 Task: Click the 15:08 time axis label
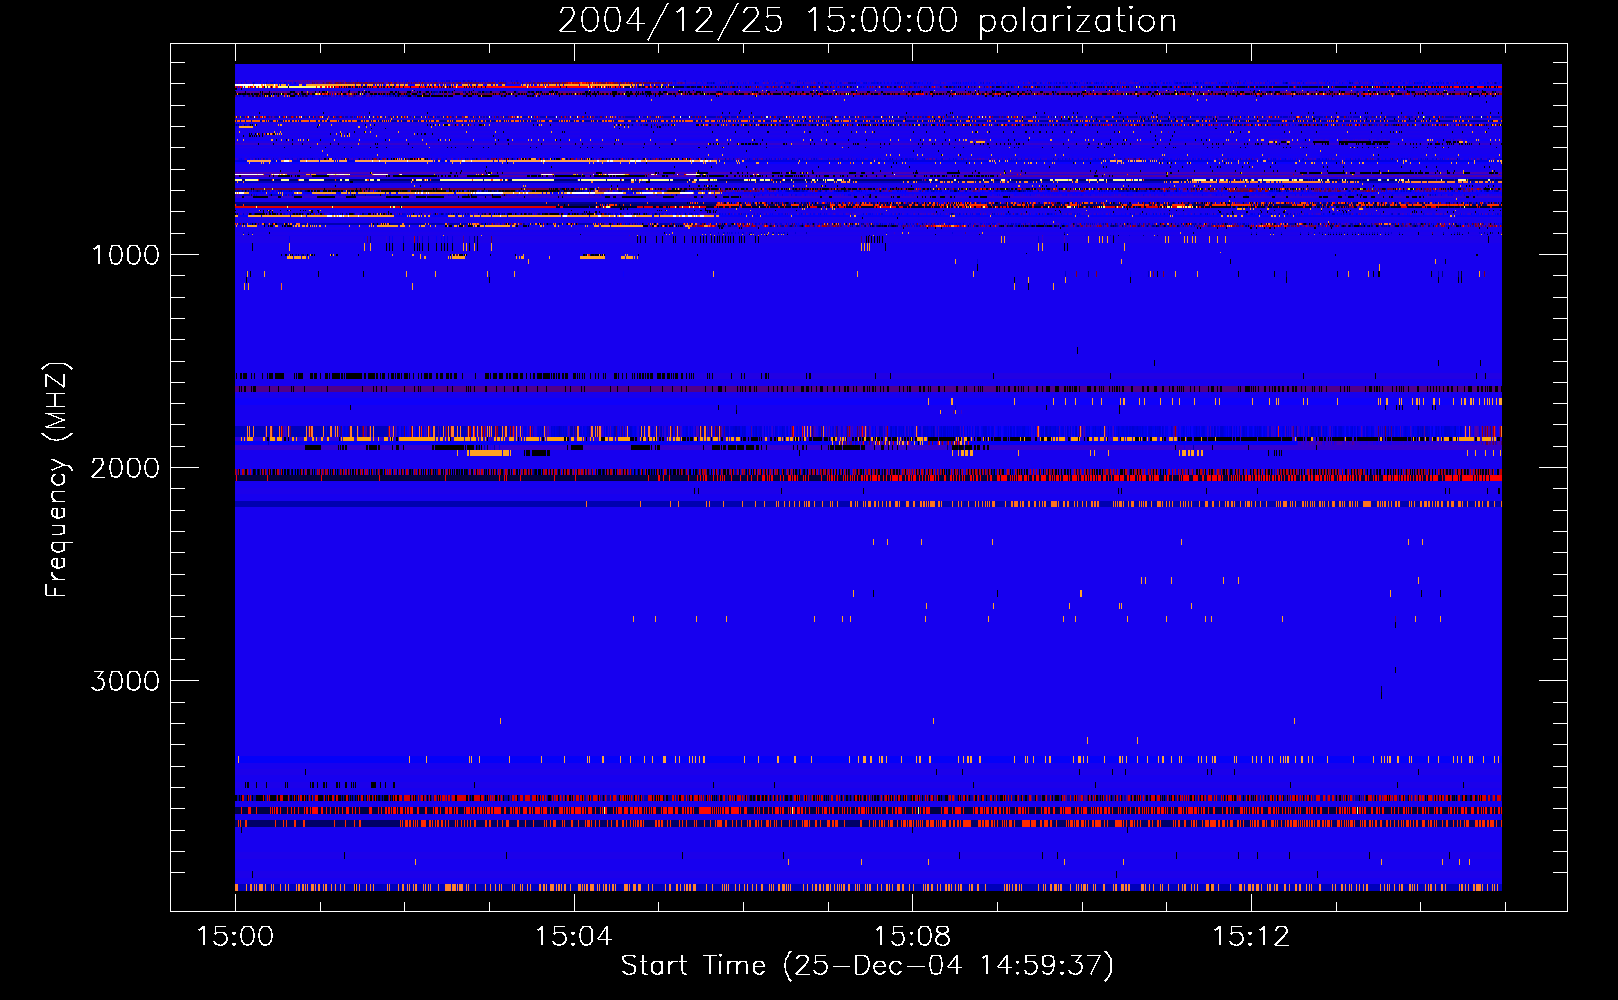[x=912, y=936]
